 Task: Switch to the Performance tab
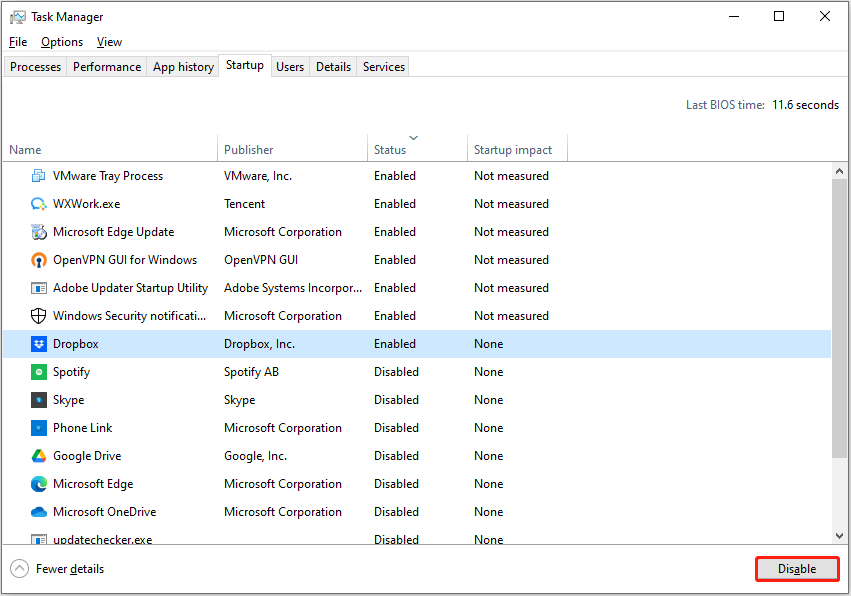click(x=106, y=66)
